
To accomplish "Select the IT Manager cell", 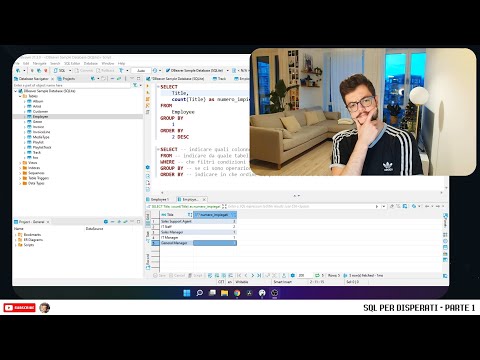I will tap(176, 237).
